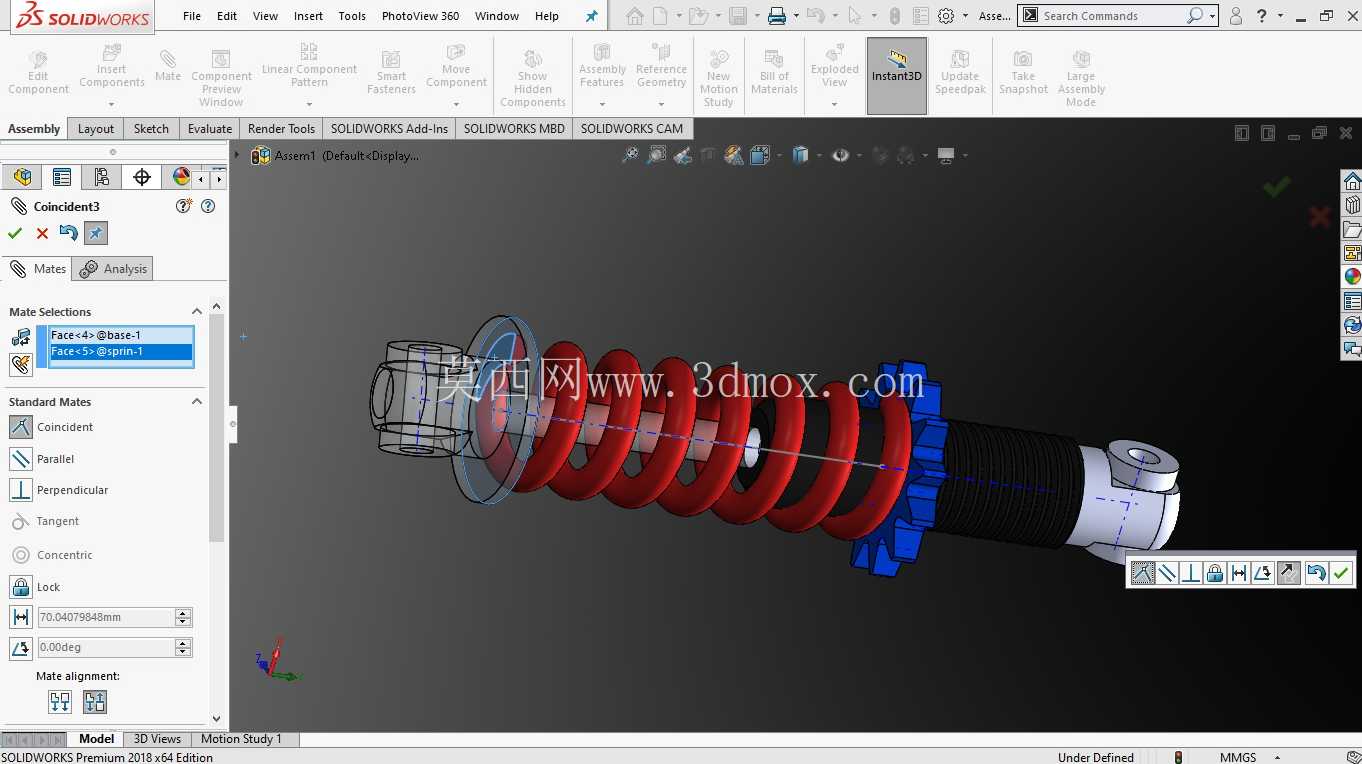
Task: Collapse the Standard Mates section
Action: 197,402
